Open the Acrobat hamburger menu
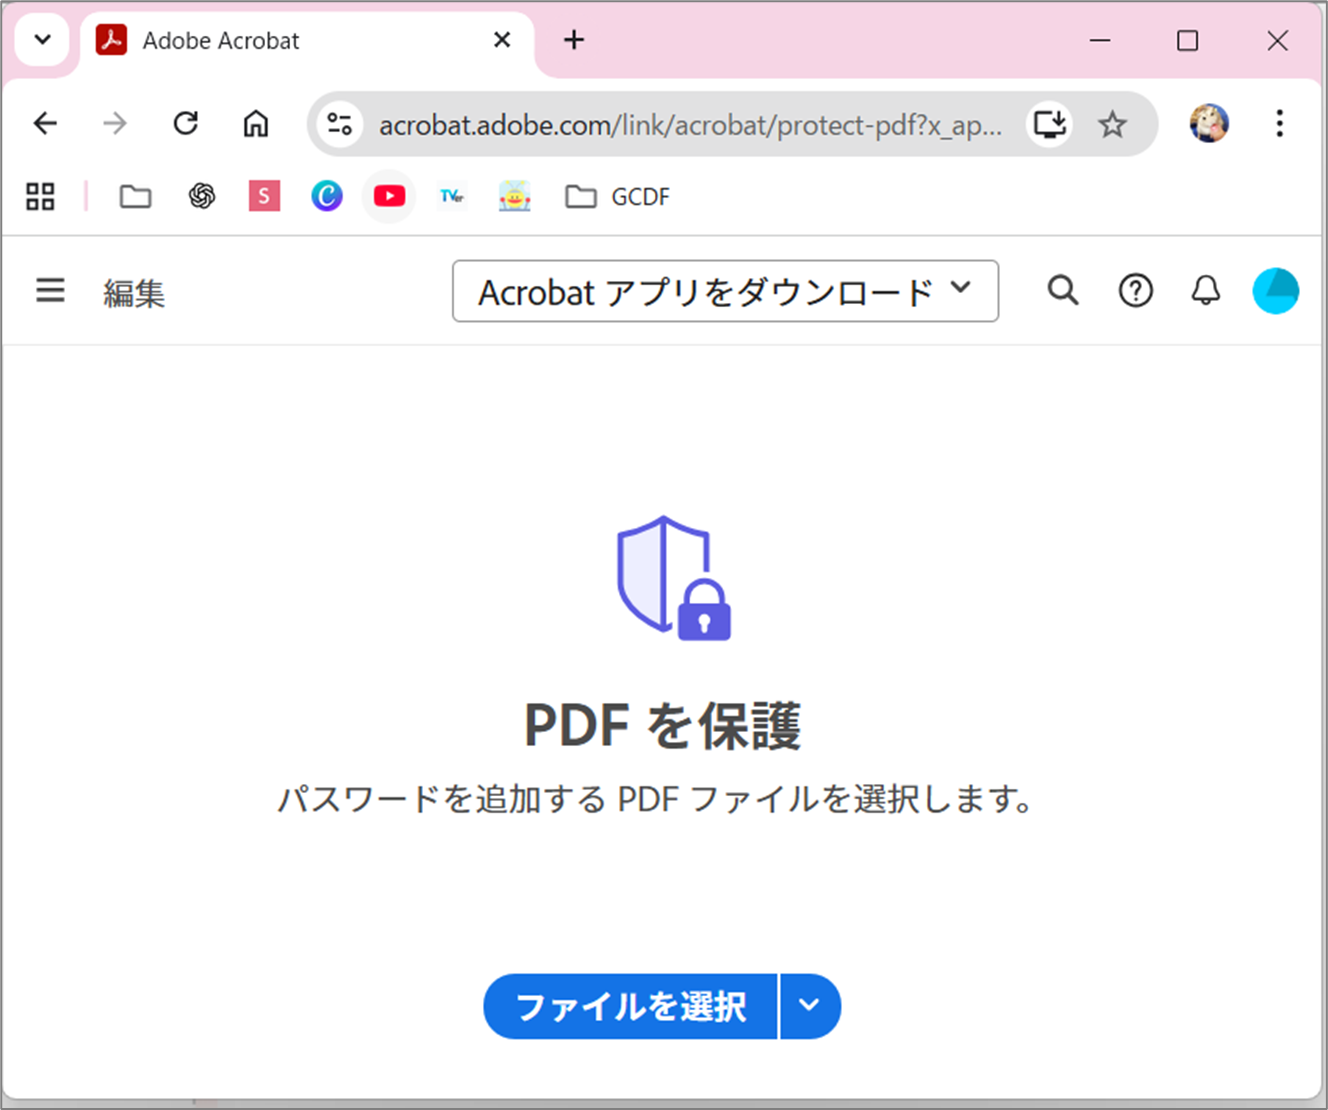This screenshot has height=1110, width=1328. [50, 291]
